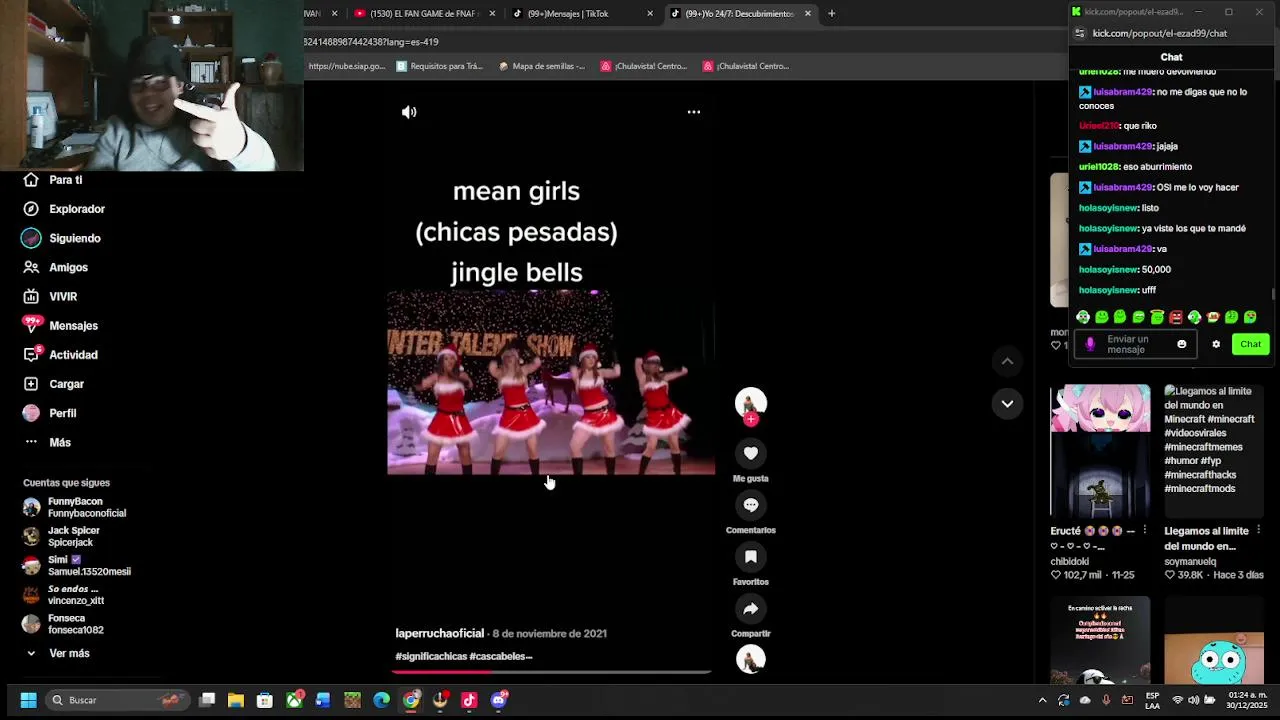
Task: Go to previous video with up chevron
Action: pyautogui.click(x=1007, y=361)
